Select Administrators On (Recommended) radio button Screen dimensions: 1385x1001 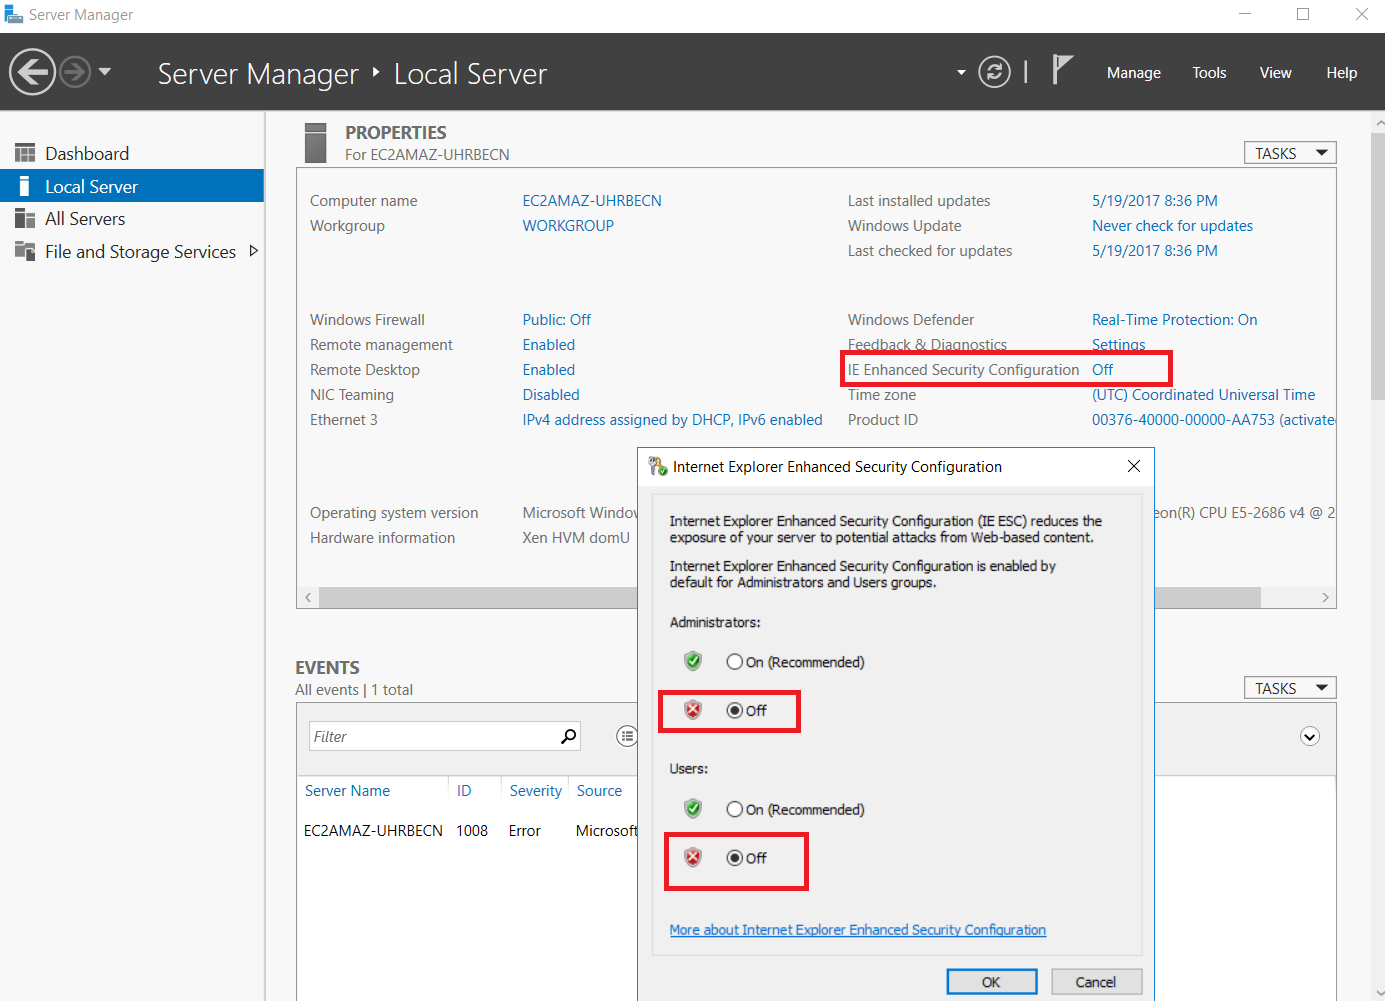(735, 662)
